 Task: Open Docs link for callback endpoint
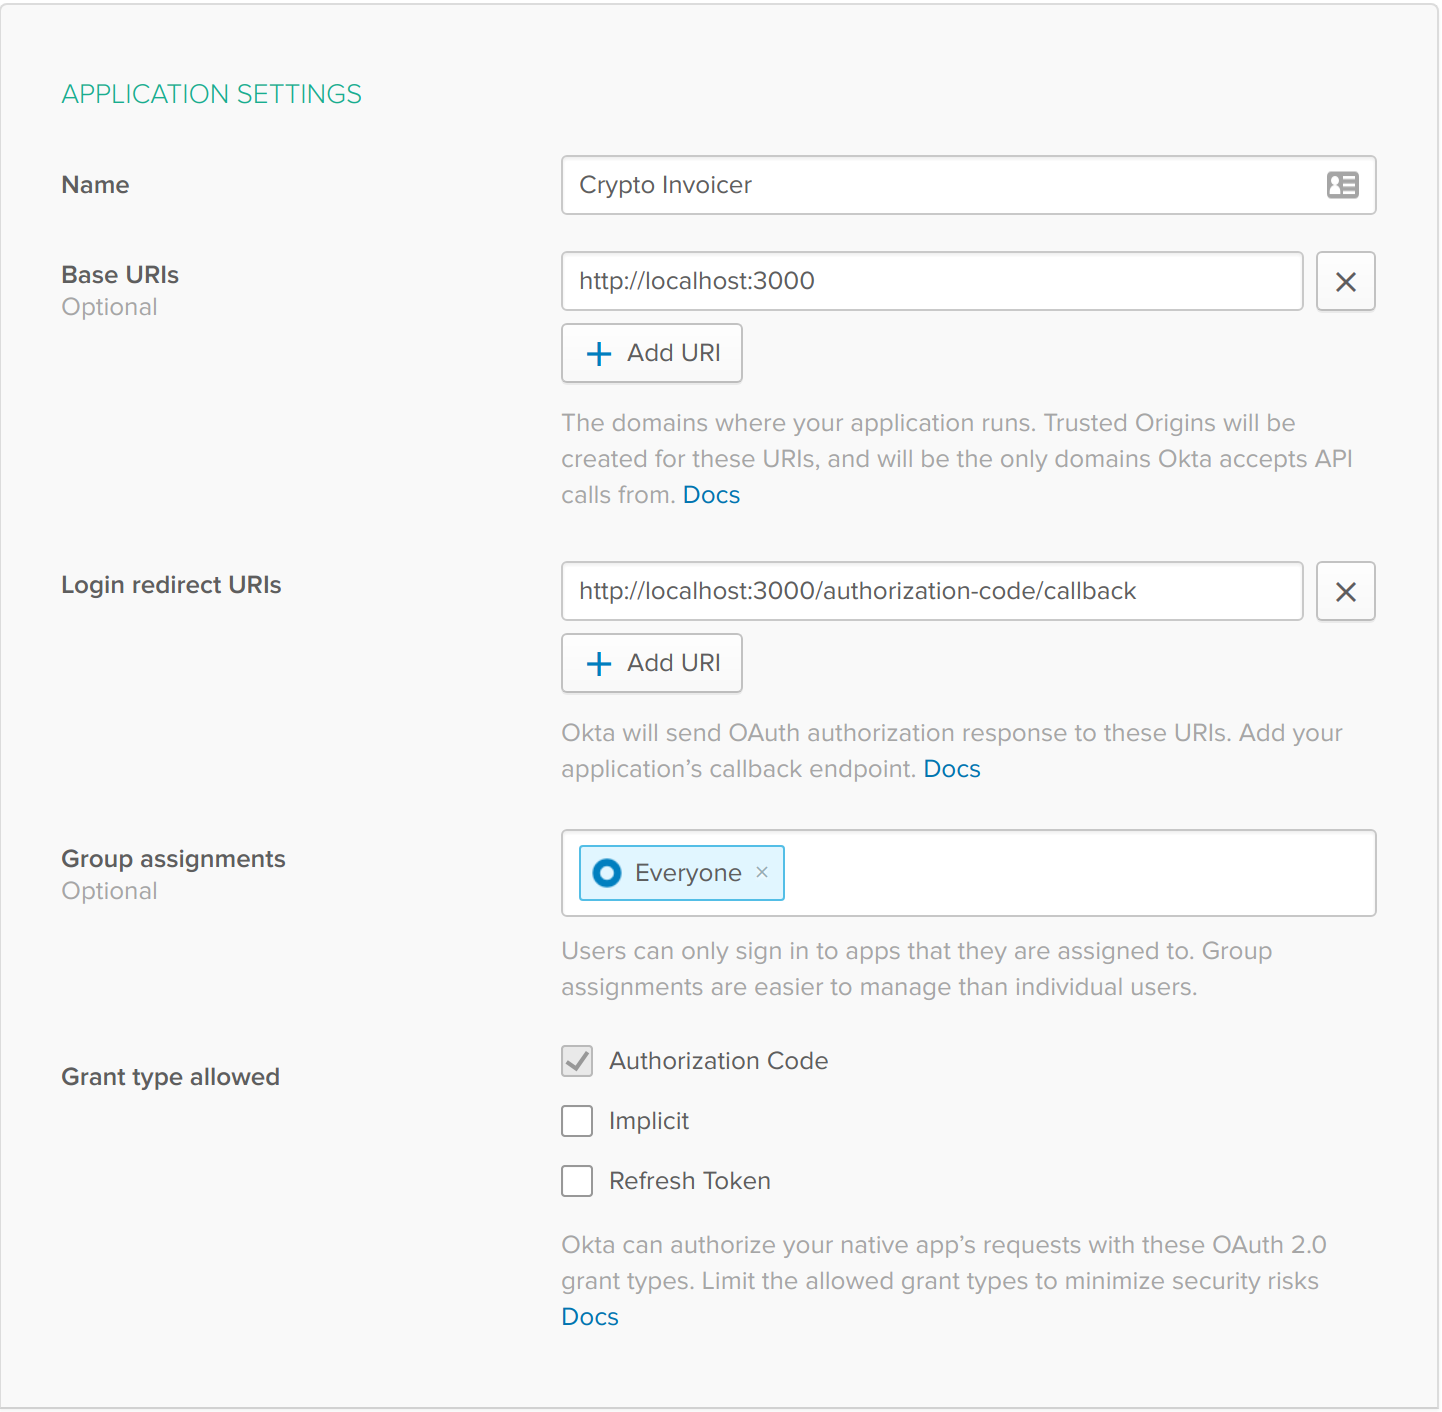[951, 769]
